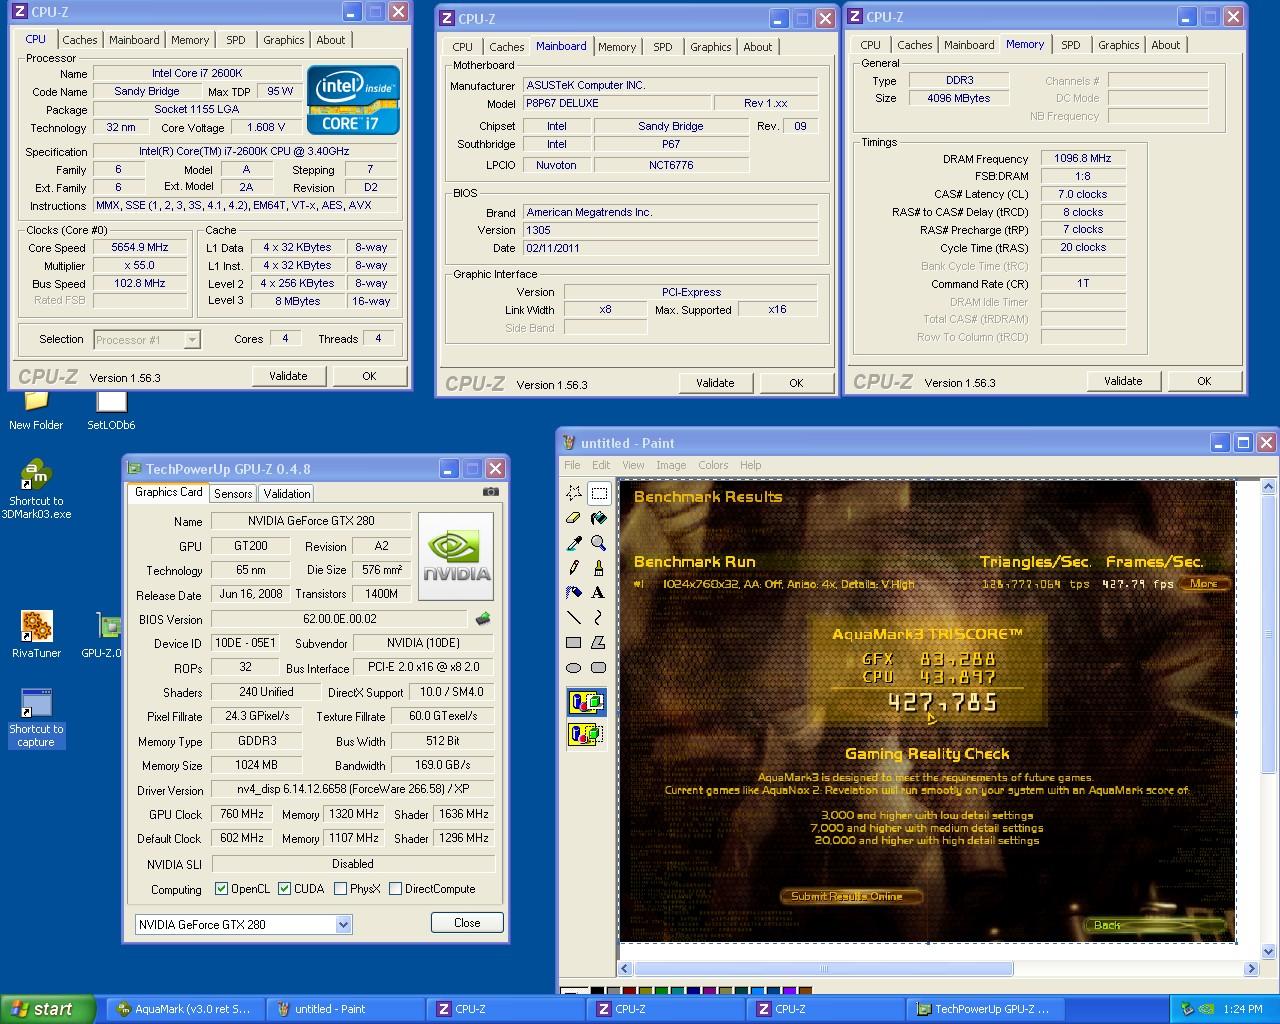Screen dimensions: 1280x1024
Task: Open the RivaTuner desktop shortcut
Action: click(x=36, y=635)
